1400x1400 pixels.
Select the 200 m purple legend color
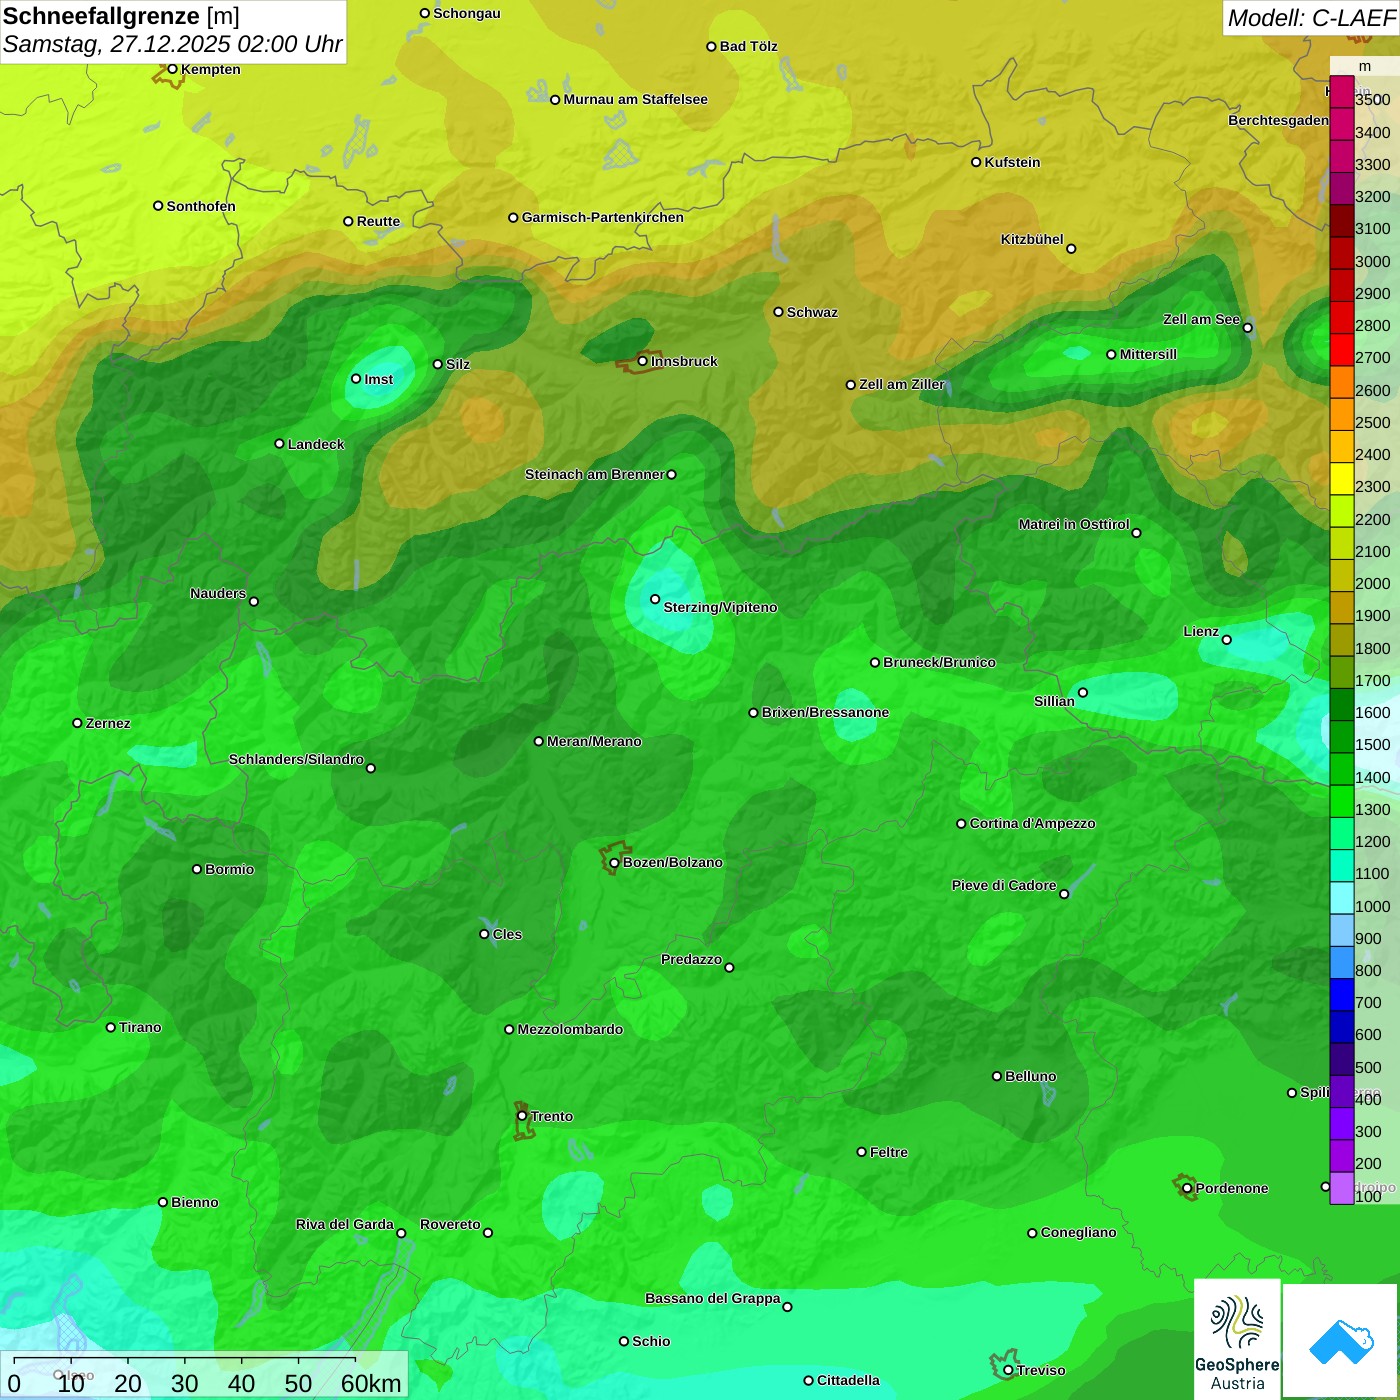pos(1342,1155)
